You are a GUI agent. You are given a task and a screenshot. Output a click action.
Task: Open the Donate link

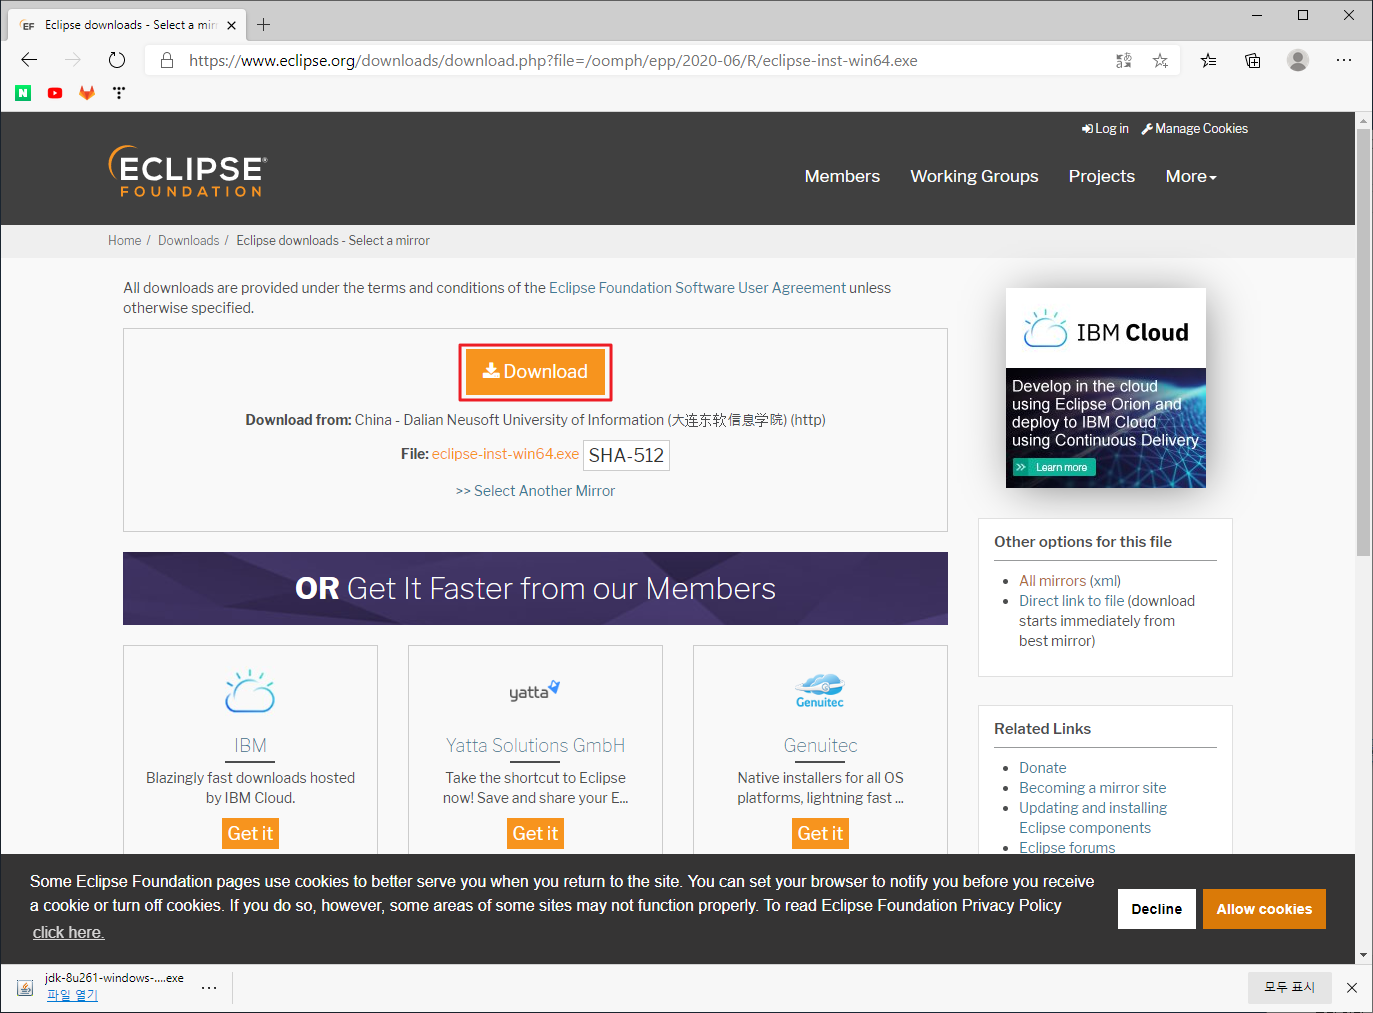click(x=1042, y=768)
